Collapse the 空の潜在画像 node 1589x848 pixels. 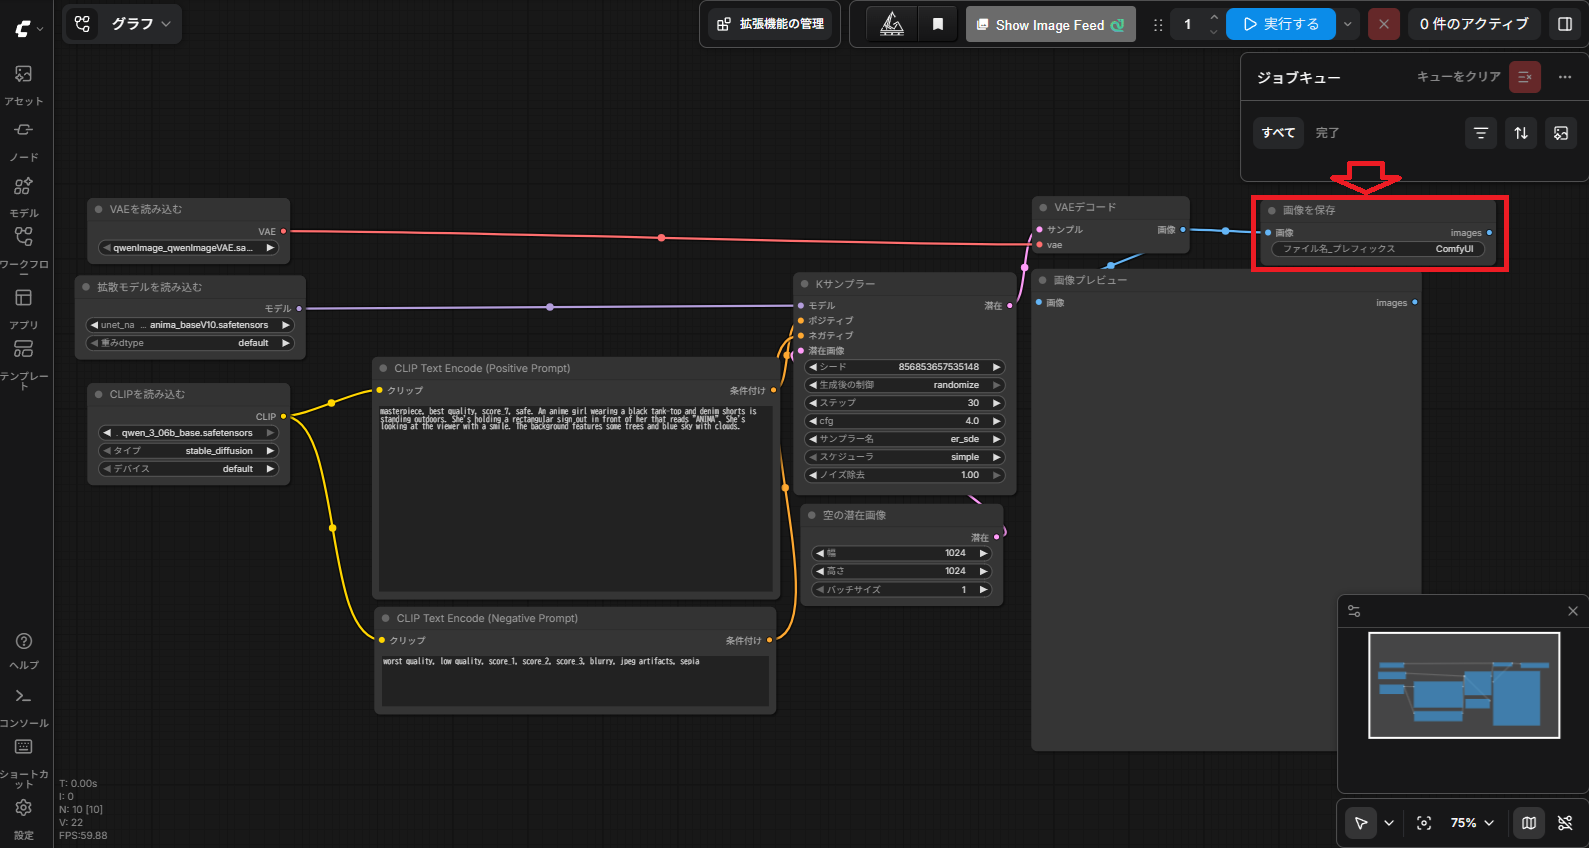coord(812,516)
